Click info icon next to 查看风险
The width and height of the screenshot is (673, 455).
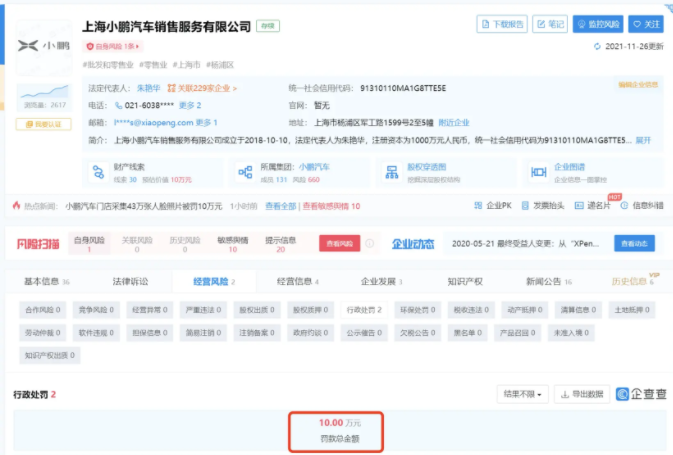point(370,243)
